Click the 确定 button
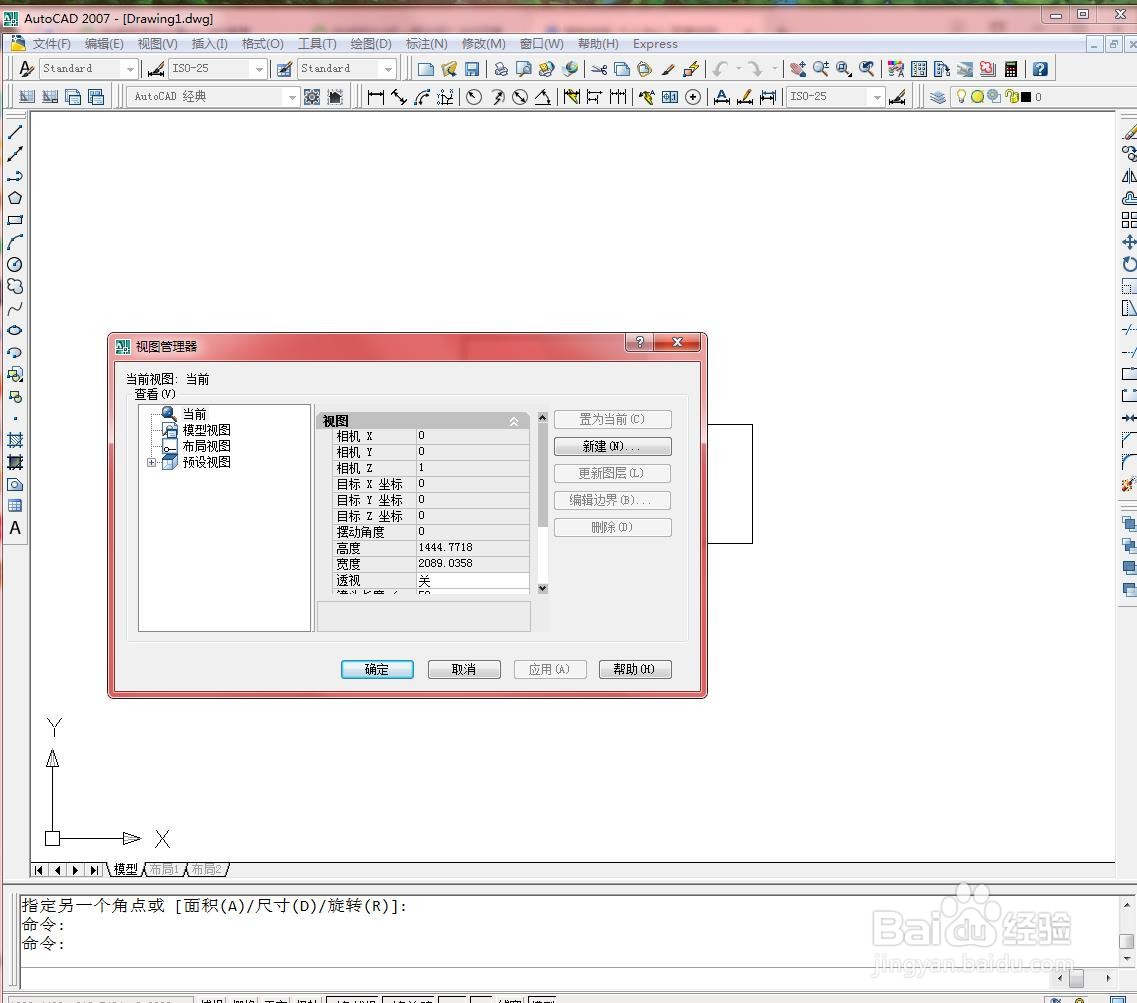 pyautogui.click(x=377, y=669)
